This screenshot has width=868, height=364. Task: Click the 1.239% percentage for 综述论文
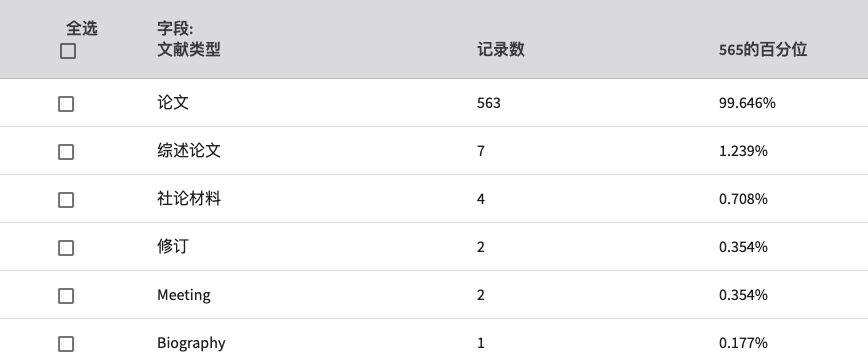click(743, 151)
